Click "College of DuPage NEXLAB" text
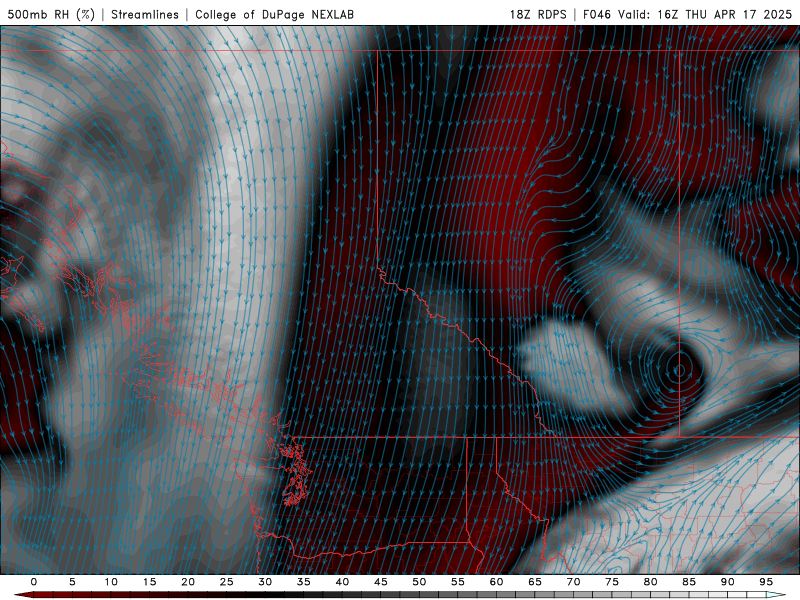 pos(274,14)
